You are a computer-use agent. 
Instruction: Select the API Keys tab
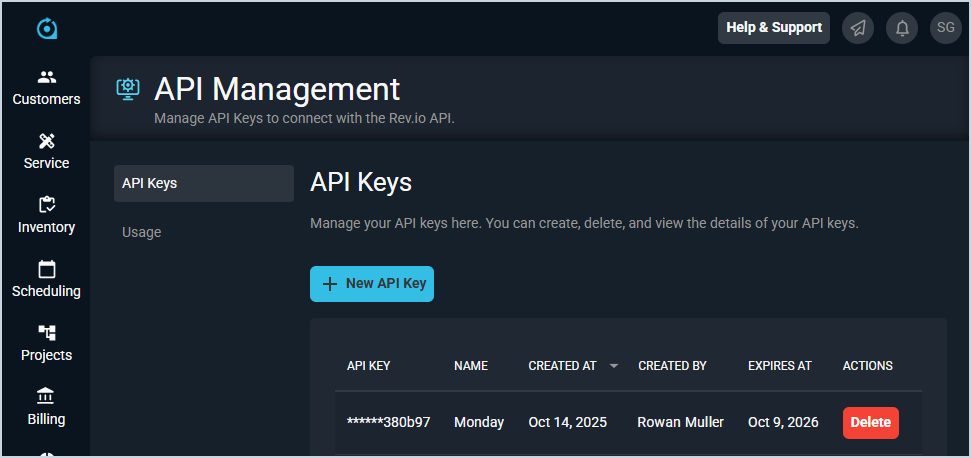coord(204,183)
